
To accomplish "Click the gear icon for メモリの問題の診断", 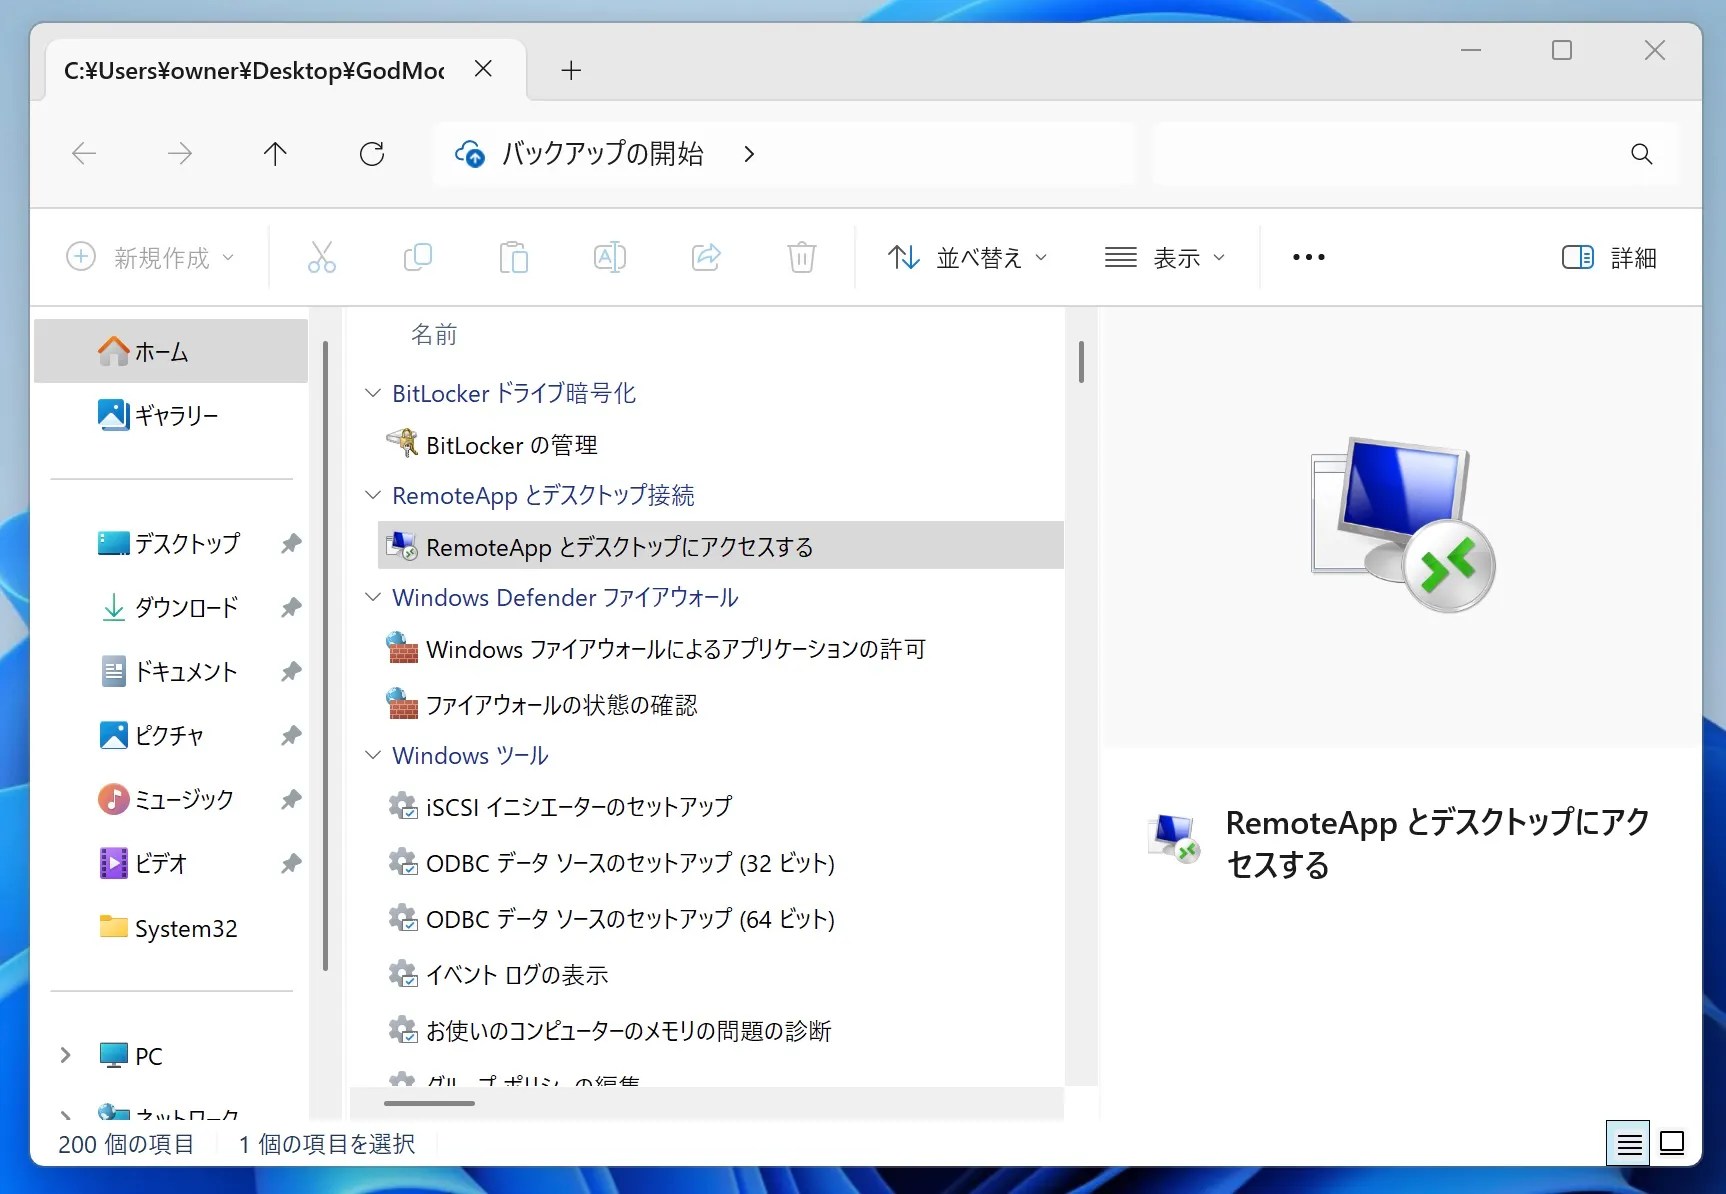I will pyautogui.click(x=403, y=1030).
